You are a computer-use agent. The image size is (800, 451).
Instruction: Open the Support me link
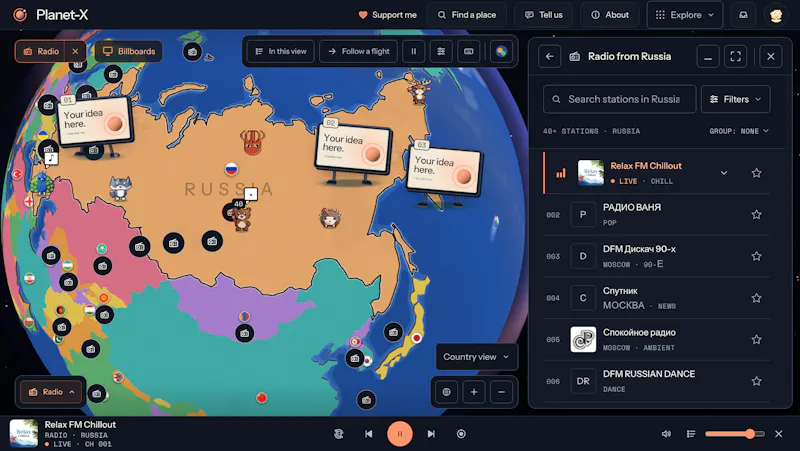click(x=388, y=15)
